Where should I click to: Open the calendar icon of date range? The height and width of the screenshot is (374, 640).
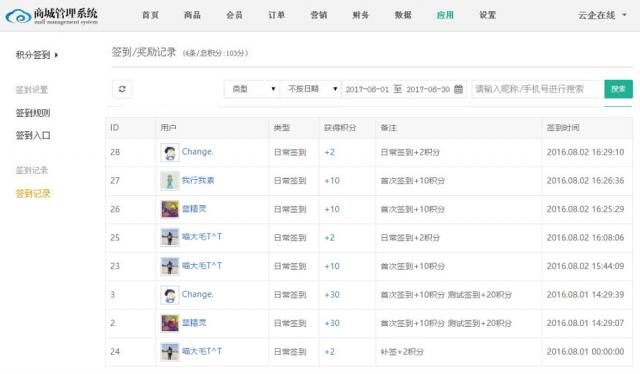coord(458,89)
